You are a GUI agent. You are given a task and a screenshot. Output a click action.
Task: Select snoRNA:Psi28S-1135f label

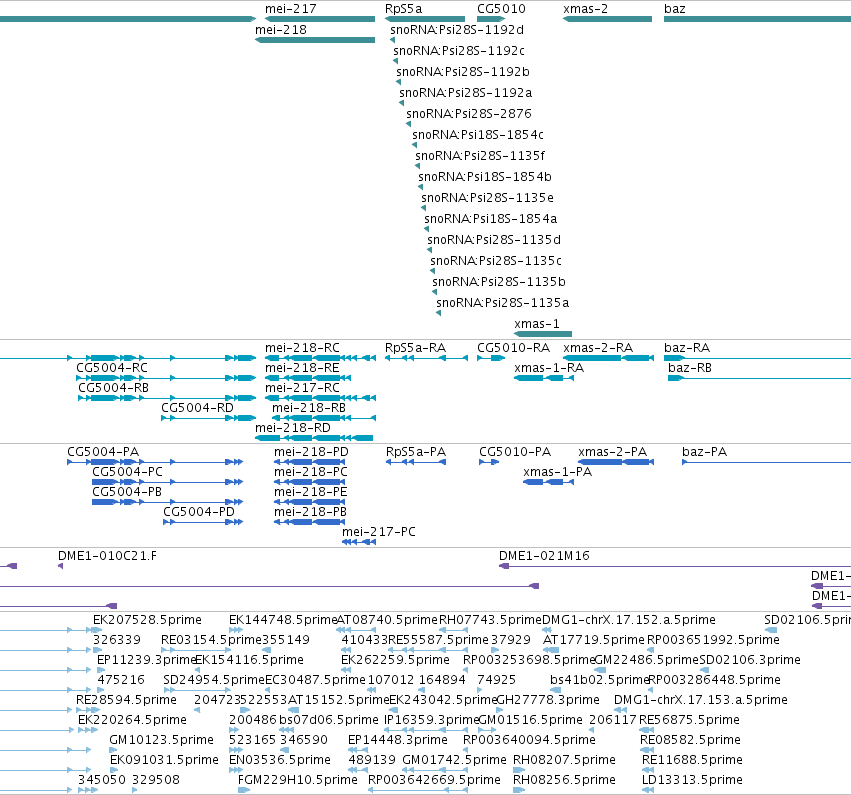tap(480, 156)
